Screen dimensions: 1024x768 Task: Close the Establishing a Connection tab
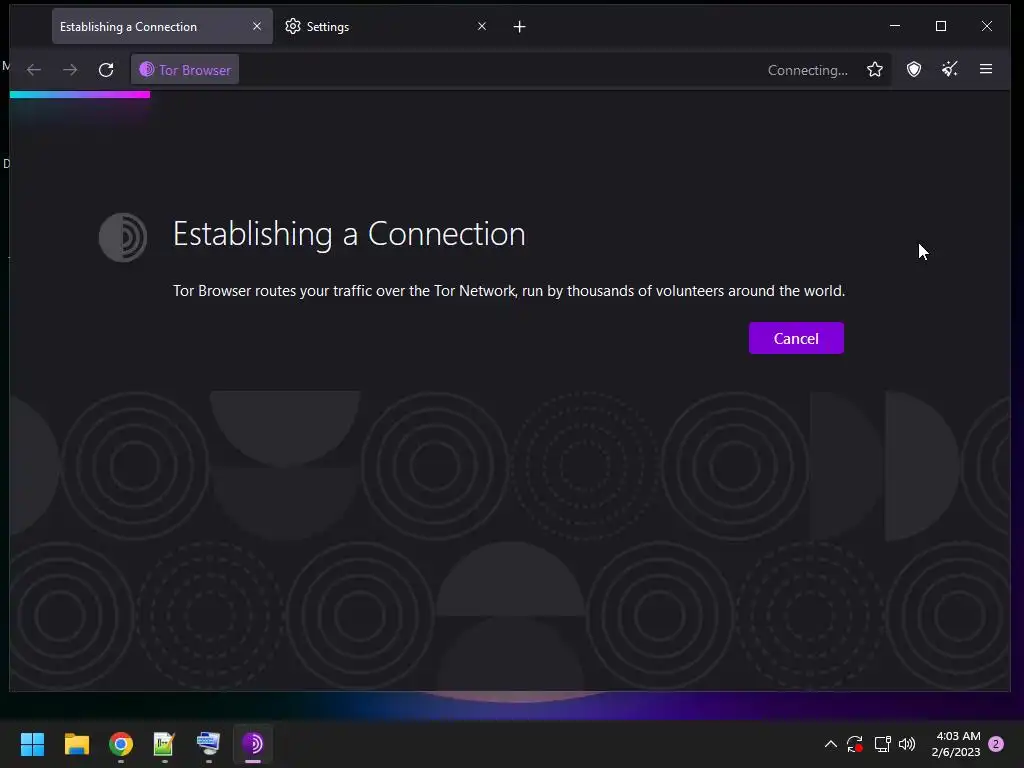[x=257, y=26]
